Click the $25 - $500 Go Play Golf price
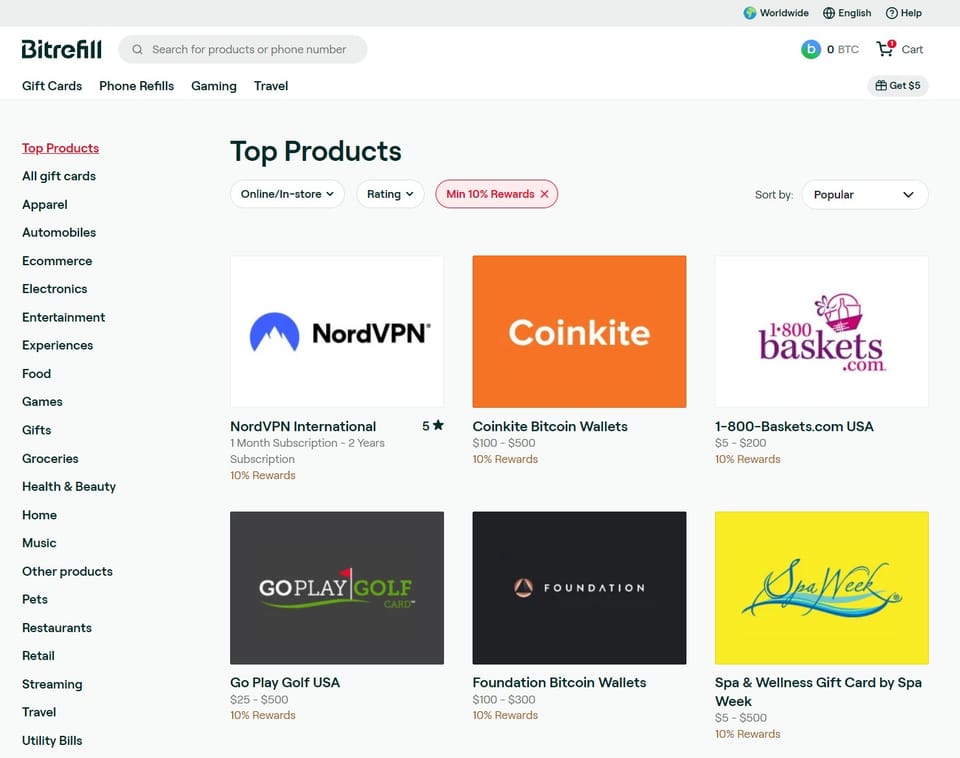Screen dimensions: 960x758 [x=259, y=699]
